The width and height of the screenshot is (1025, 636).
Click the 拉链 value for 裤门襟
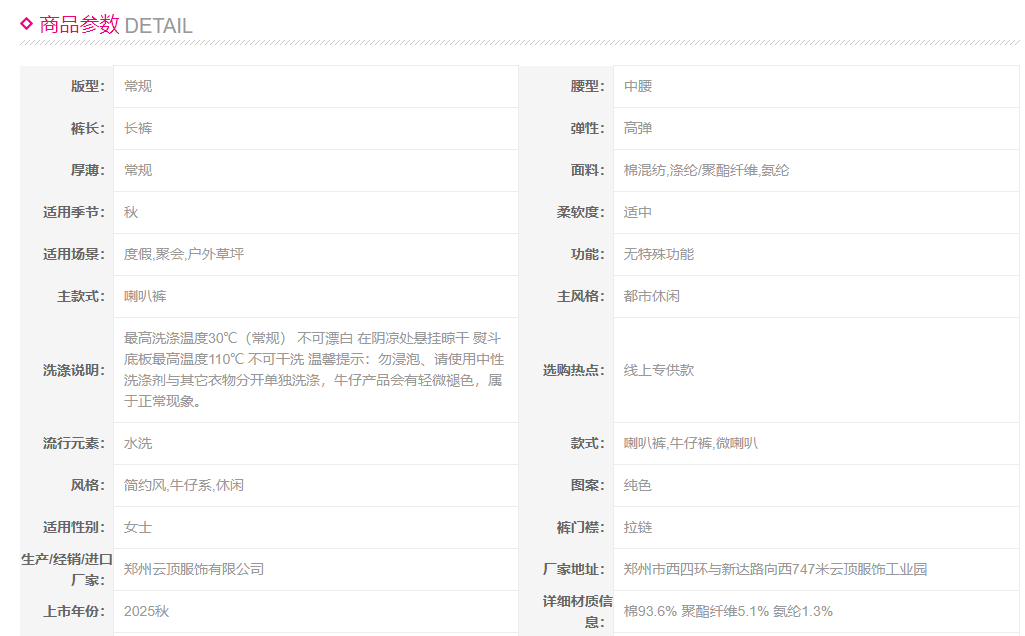pos(638,527)
